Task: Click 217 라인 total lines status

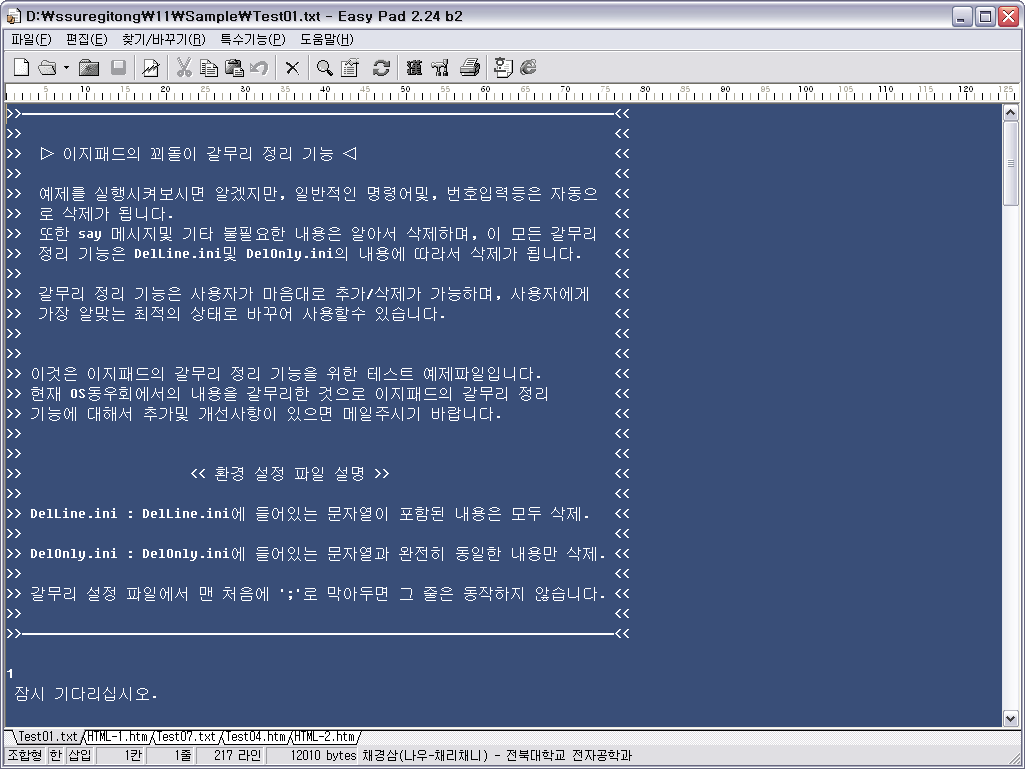Action: [x=231, y=755]
